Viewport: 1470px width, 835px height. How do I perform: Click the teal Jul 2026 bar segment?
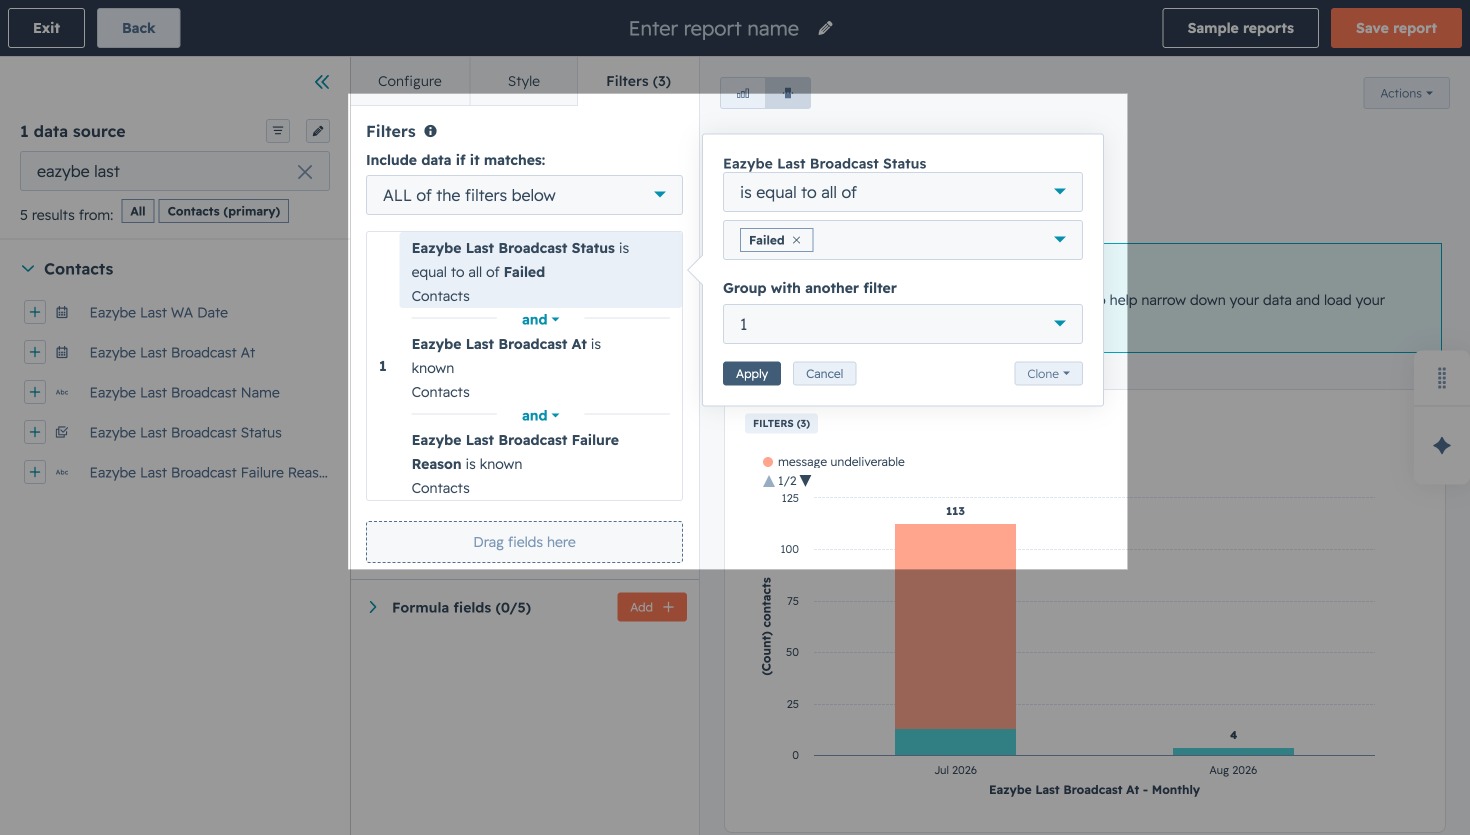[955, 742]
